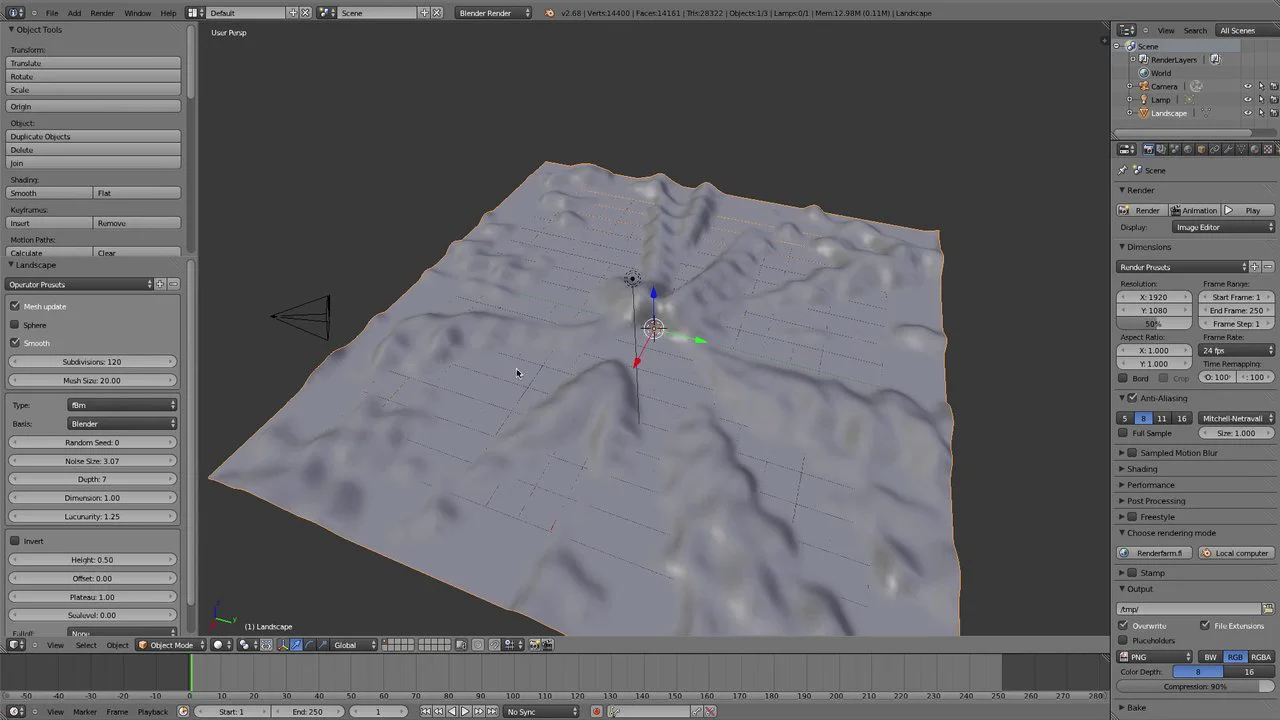
Task: Open the Basis dropdown showing Blender
Action: point(123,424)
